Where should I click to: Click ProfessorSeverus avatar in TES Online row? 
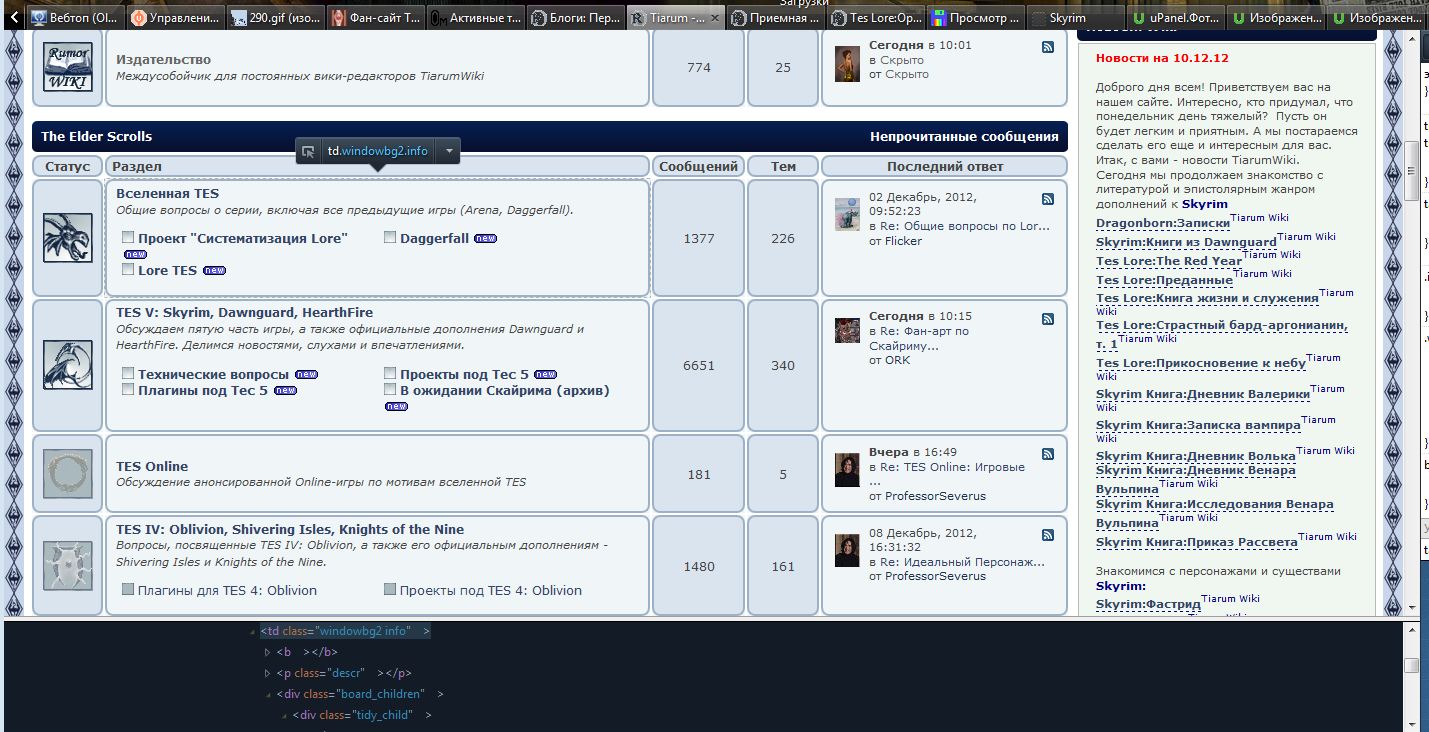point(847,469)
